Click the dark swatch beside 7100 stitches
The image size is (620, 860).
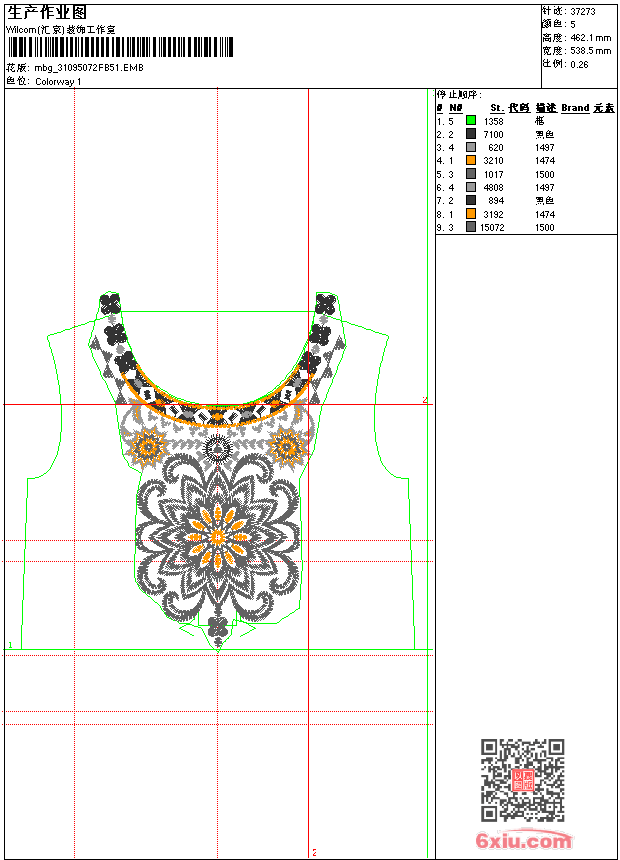tap(471, 133)
